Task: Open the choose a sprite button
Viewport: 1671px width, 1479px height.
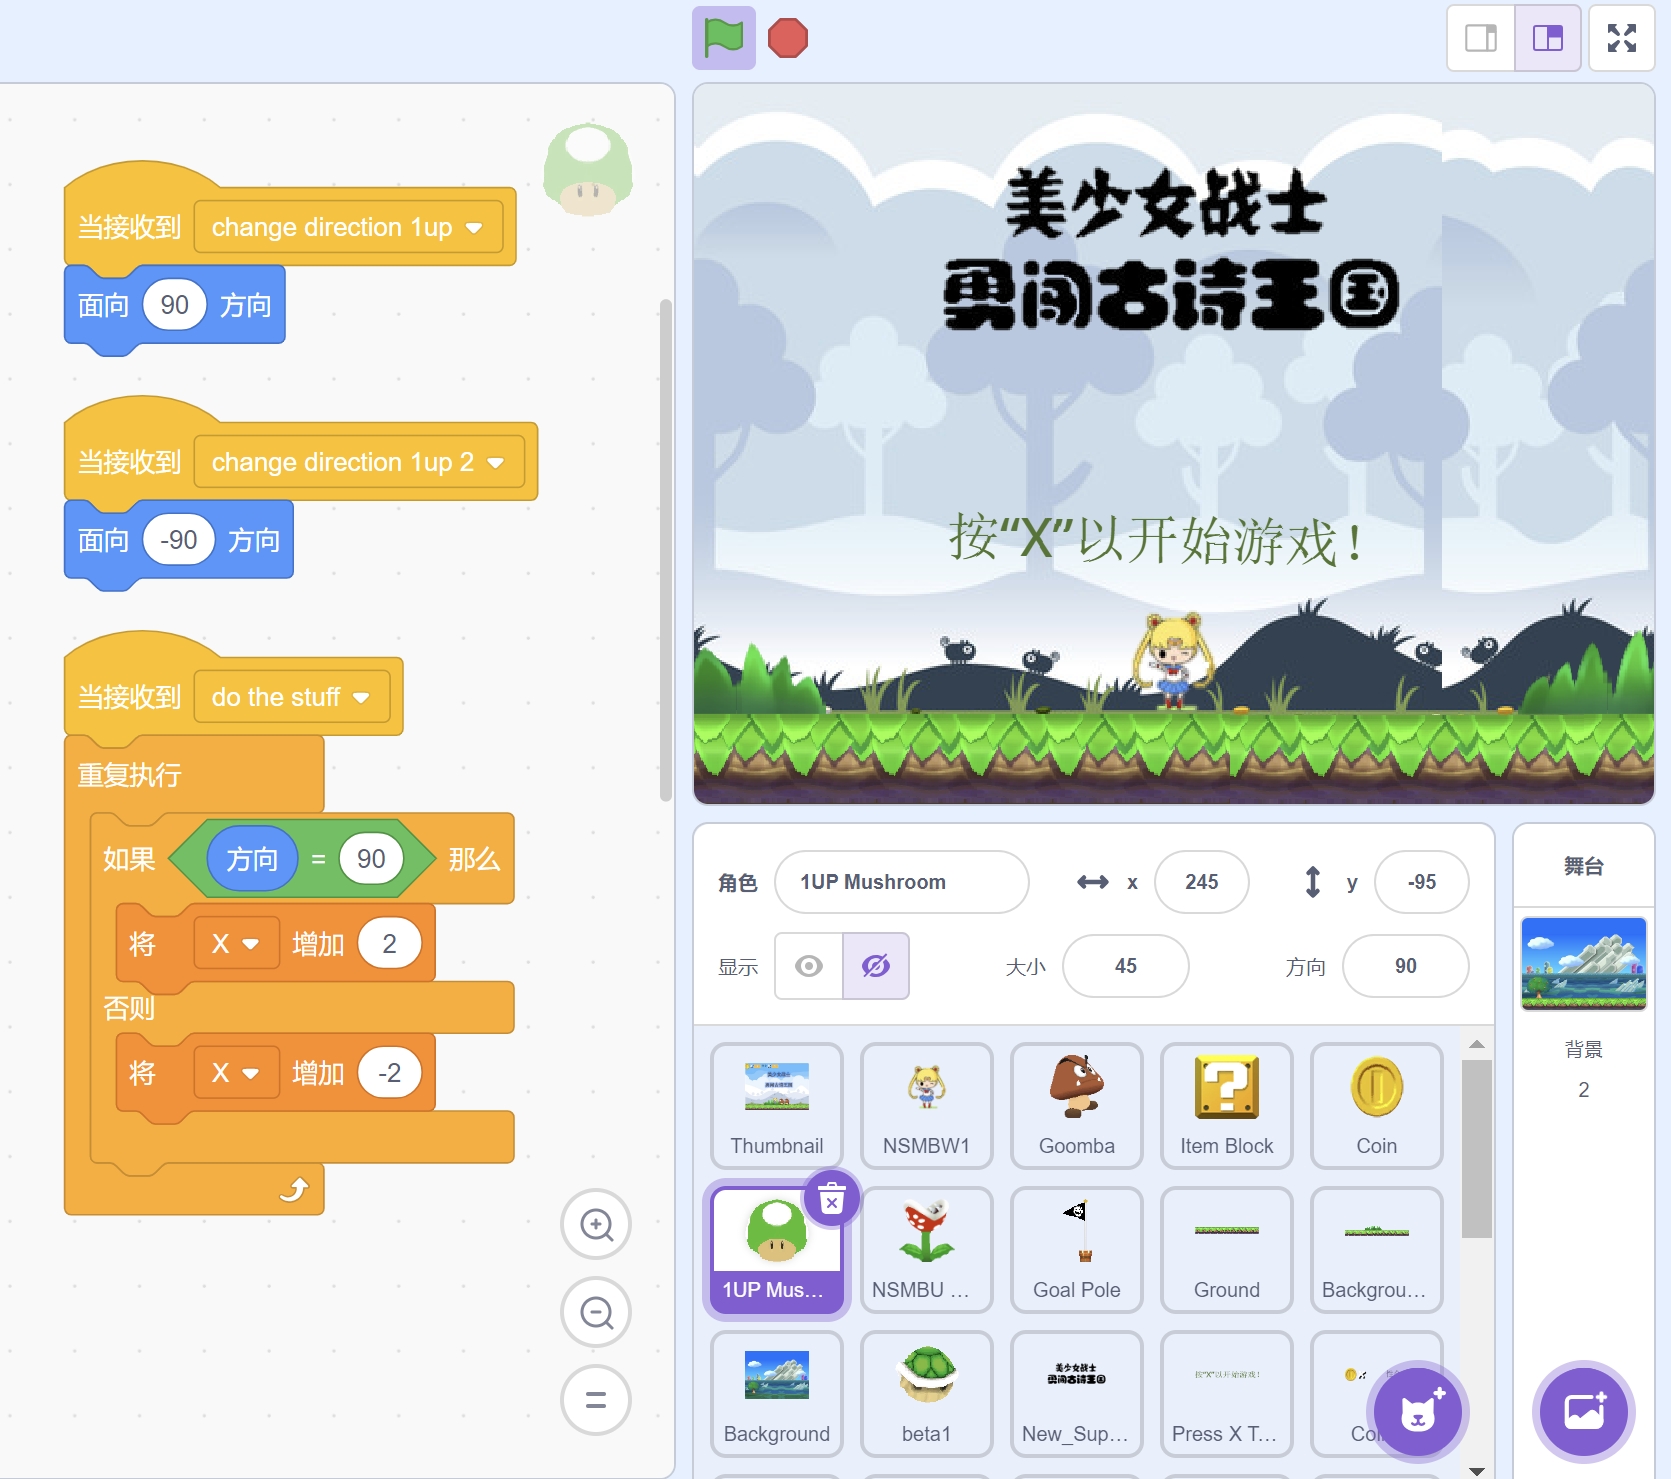Action: point(1417,1412)
